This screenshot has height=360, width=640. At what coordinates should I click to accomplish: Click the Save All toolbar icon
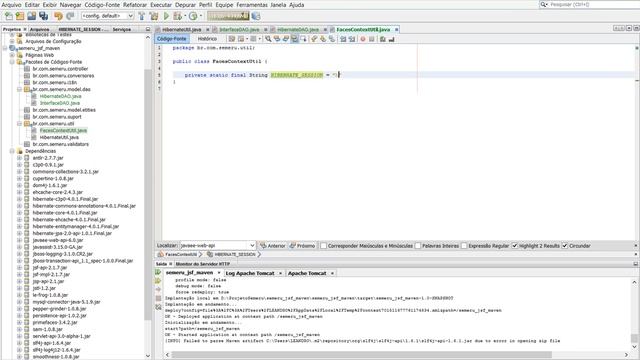[x=44, y=16]
